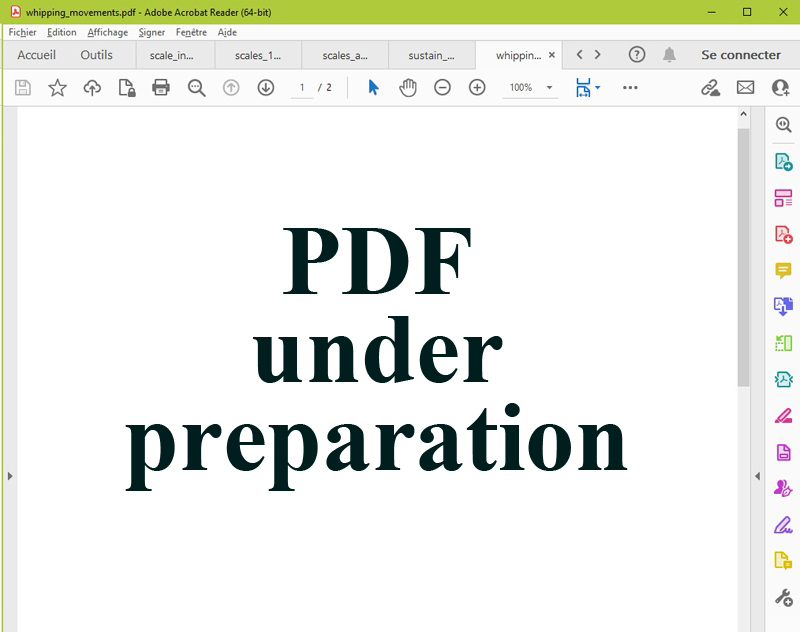Go to the Accueil home view
Screen dimensions: 800x632
click(x=36, y=55)
